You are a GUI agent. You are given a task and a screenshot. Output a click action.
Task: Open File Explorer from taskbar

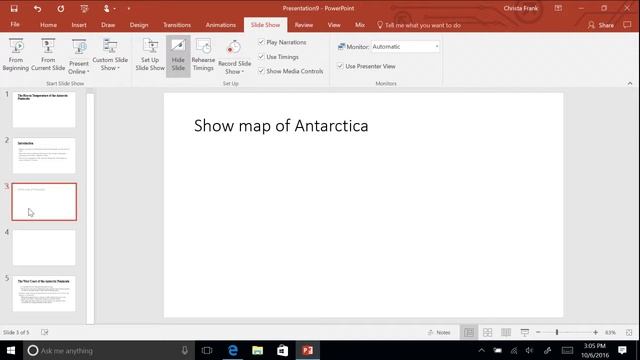(258, 350)
